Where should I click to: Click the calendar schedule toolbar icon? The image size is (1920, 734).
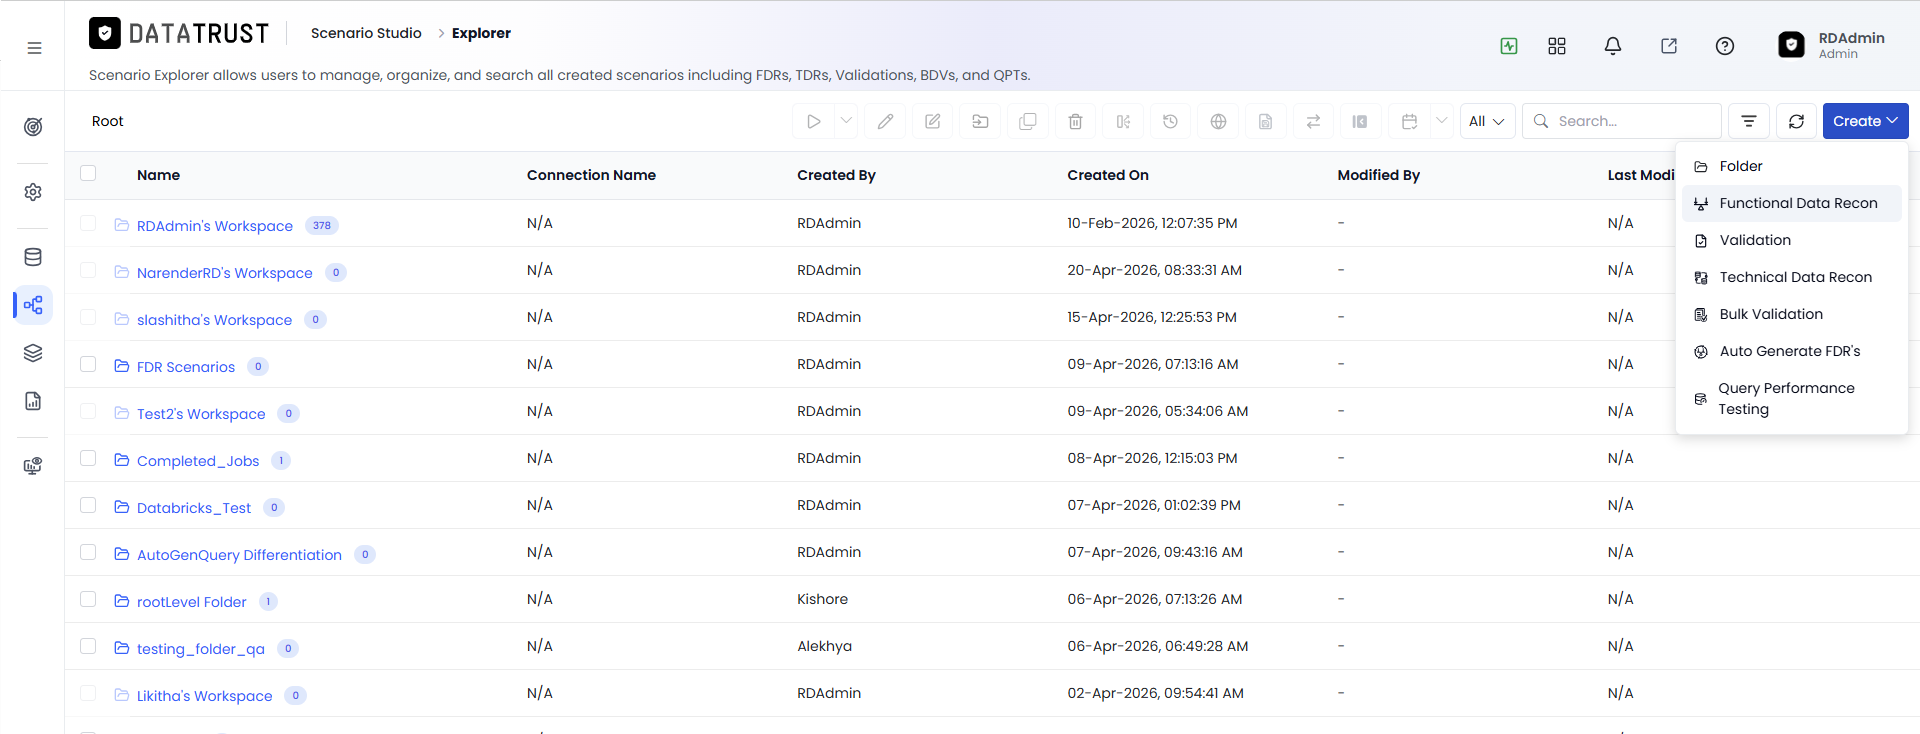[x=1409, y=121]
